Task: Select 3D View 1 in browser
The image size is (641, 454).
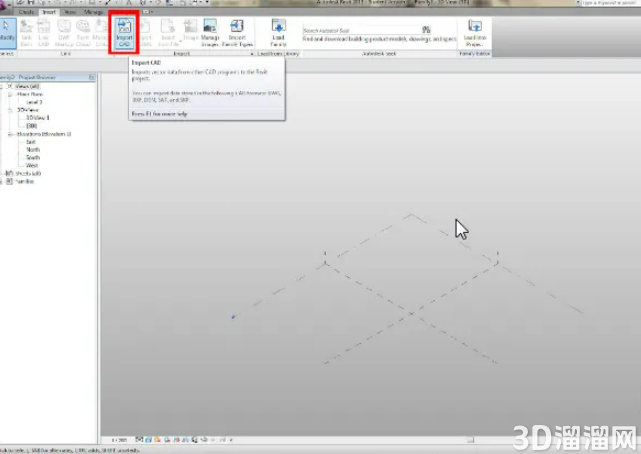Action: pos(38,118)
